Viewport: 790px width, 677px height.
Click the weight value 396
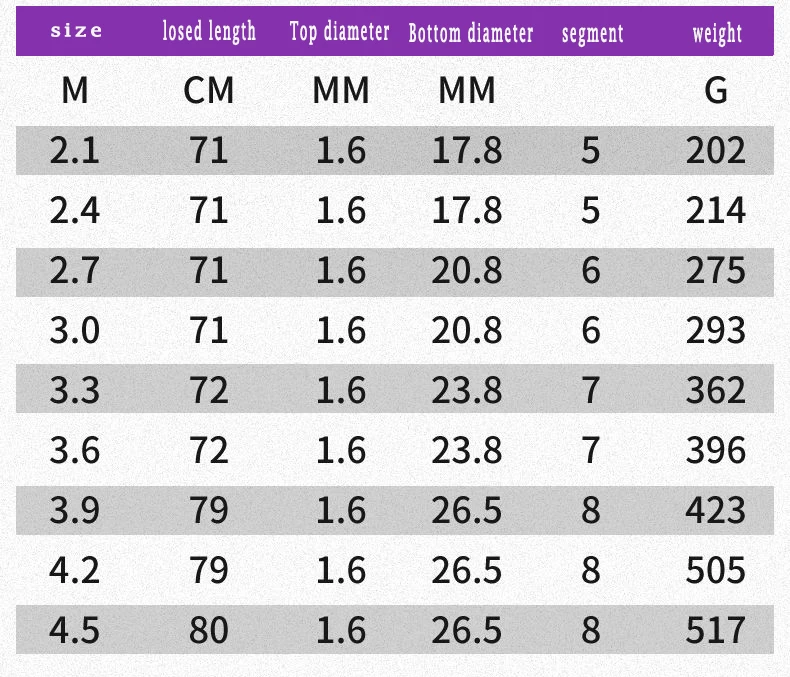(715, 450)
